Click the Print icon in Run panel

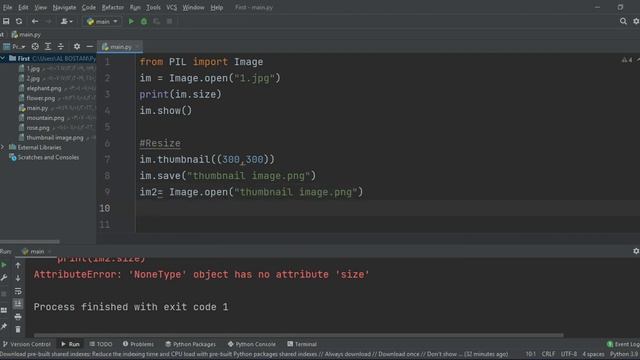[18, 317]
